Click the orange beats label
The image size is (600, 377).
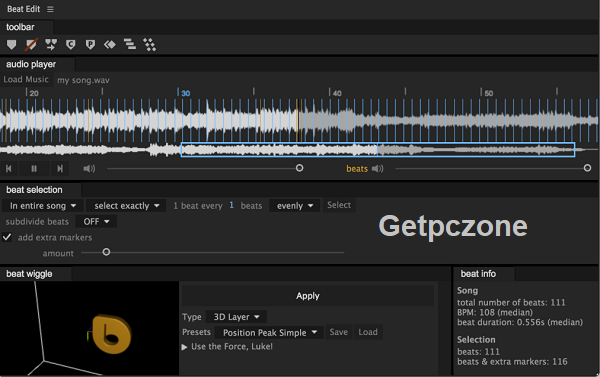tap(357, 169)
